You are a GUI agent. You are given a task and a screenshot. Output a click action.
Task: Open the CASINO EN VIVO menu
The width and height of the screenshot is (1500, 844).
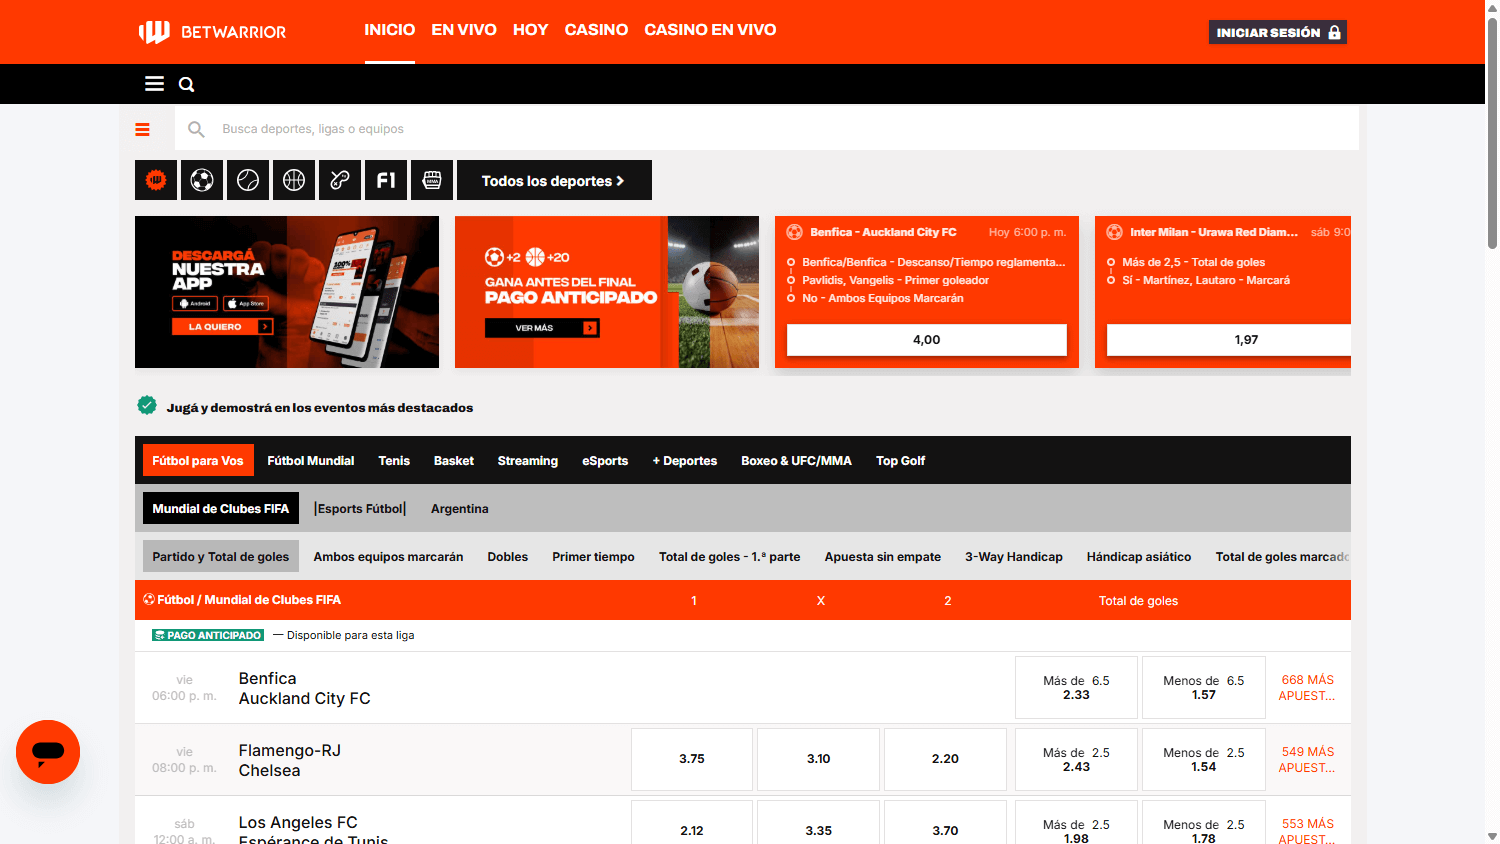pyautogui.click(x=711, y=30)
